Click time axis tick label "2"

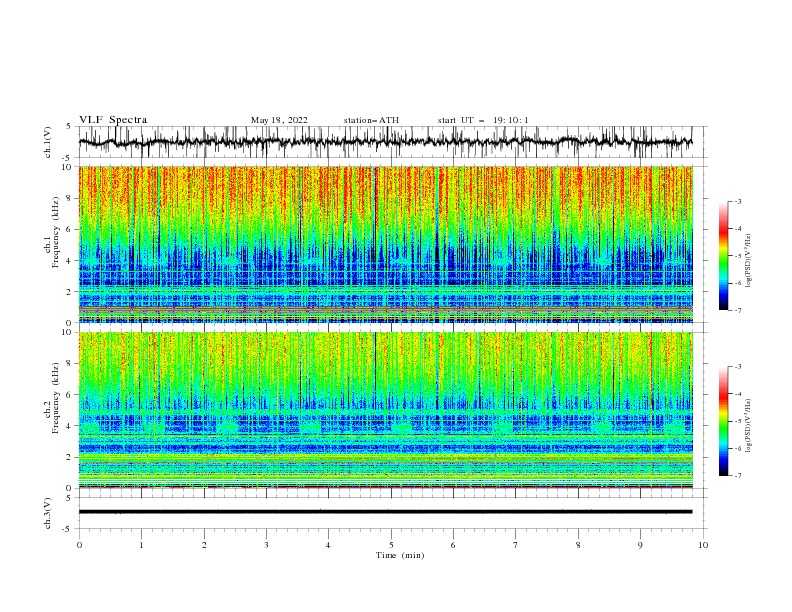(x=204, y=545)
